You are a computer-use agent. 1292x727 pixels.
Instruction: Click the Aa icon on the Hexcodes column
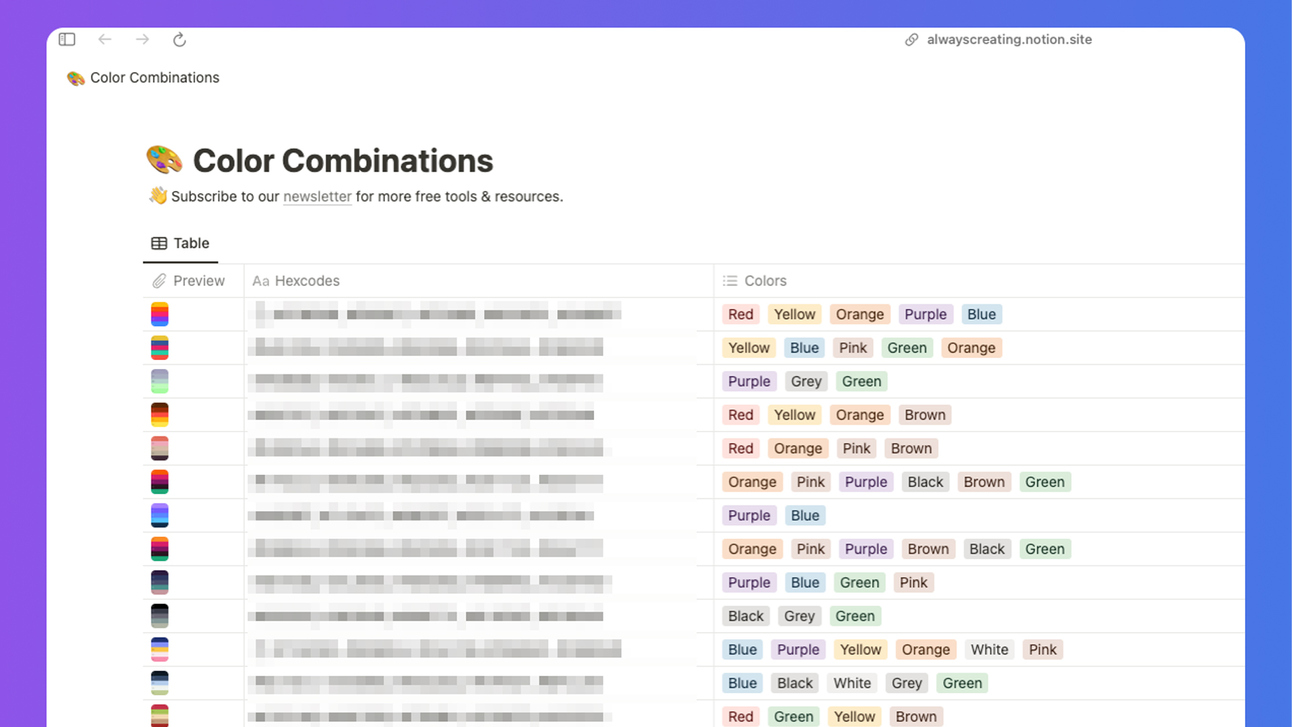point(261,281)
